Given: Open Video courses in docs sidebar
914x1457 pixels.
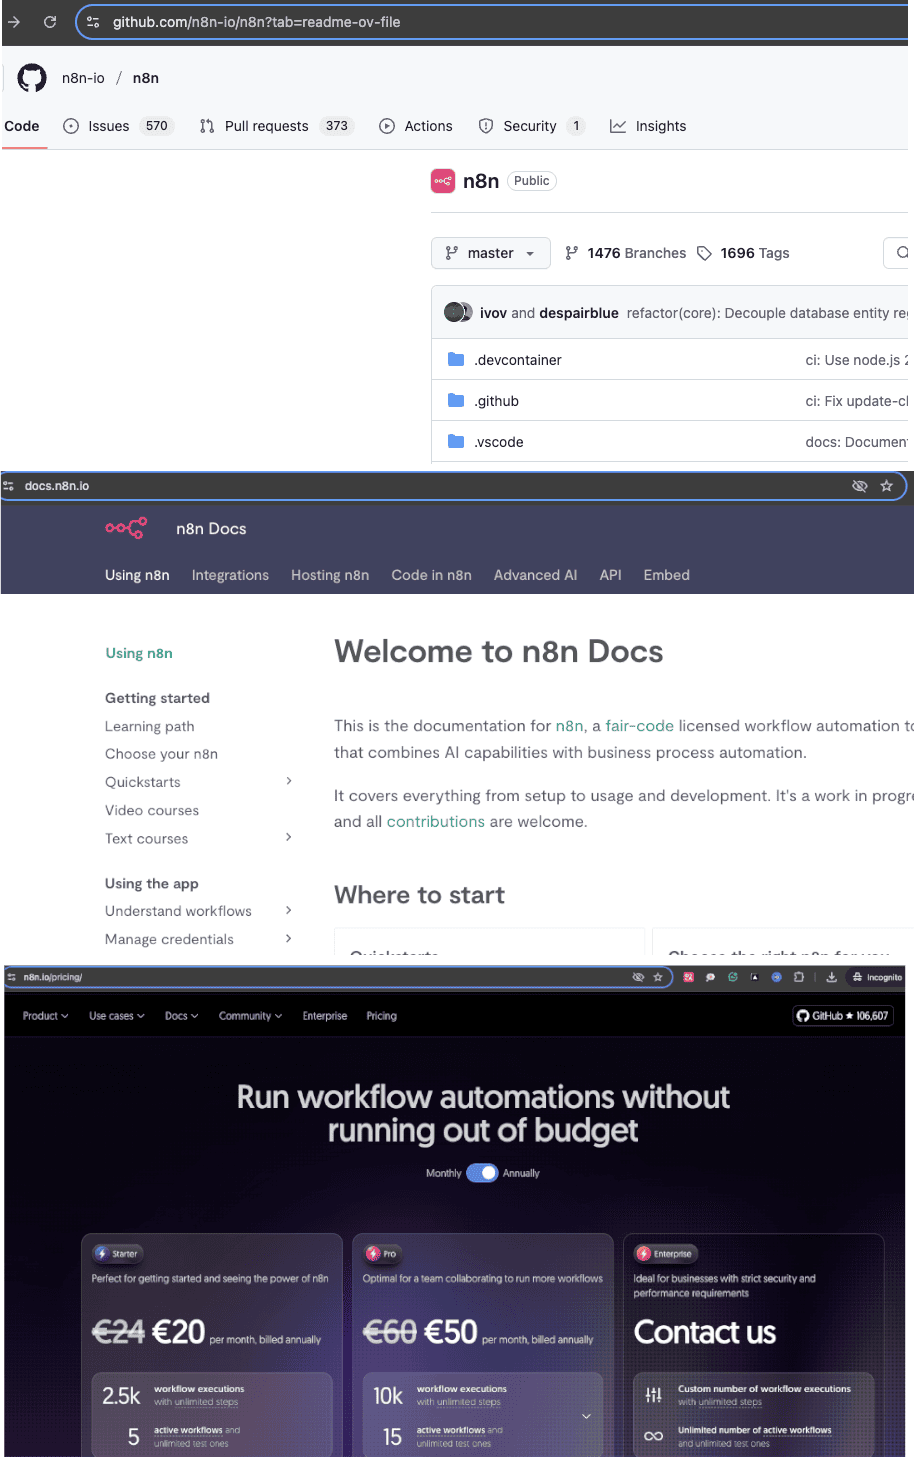Looking at the screenshot, I should (x=152, y=810).
